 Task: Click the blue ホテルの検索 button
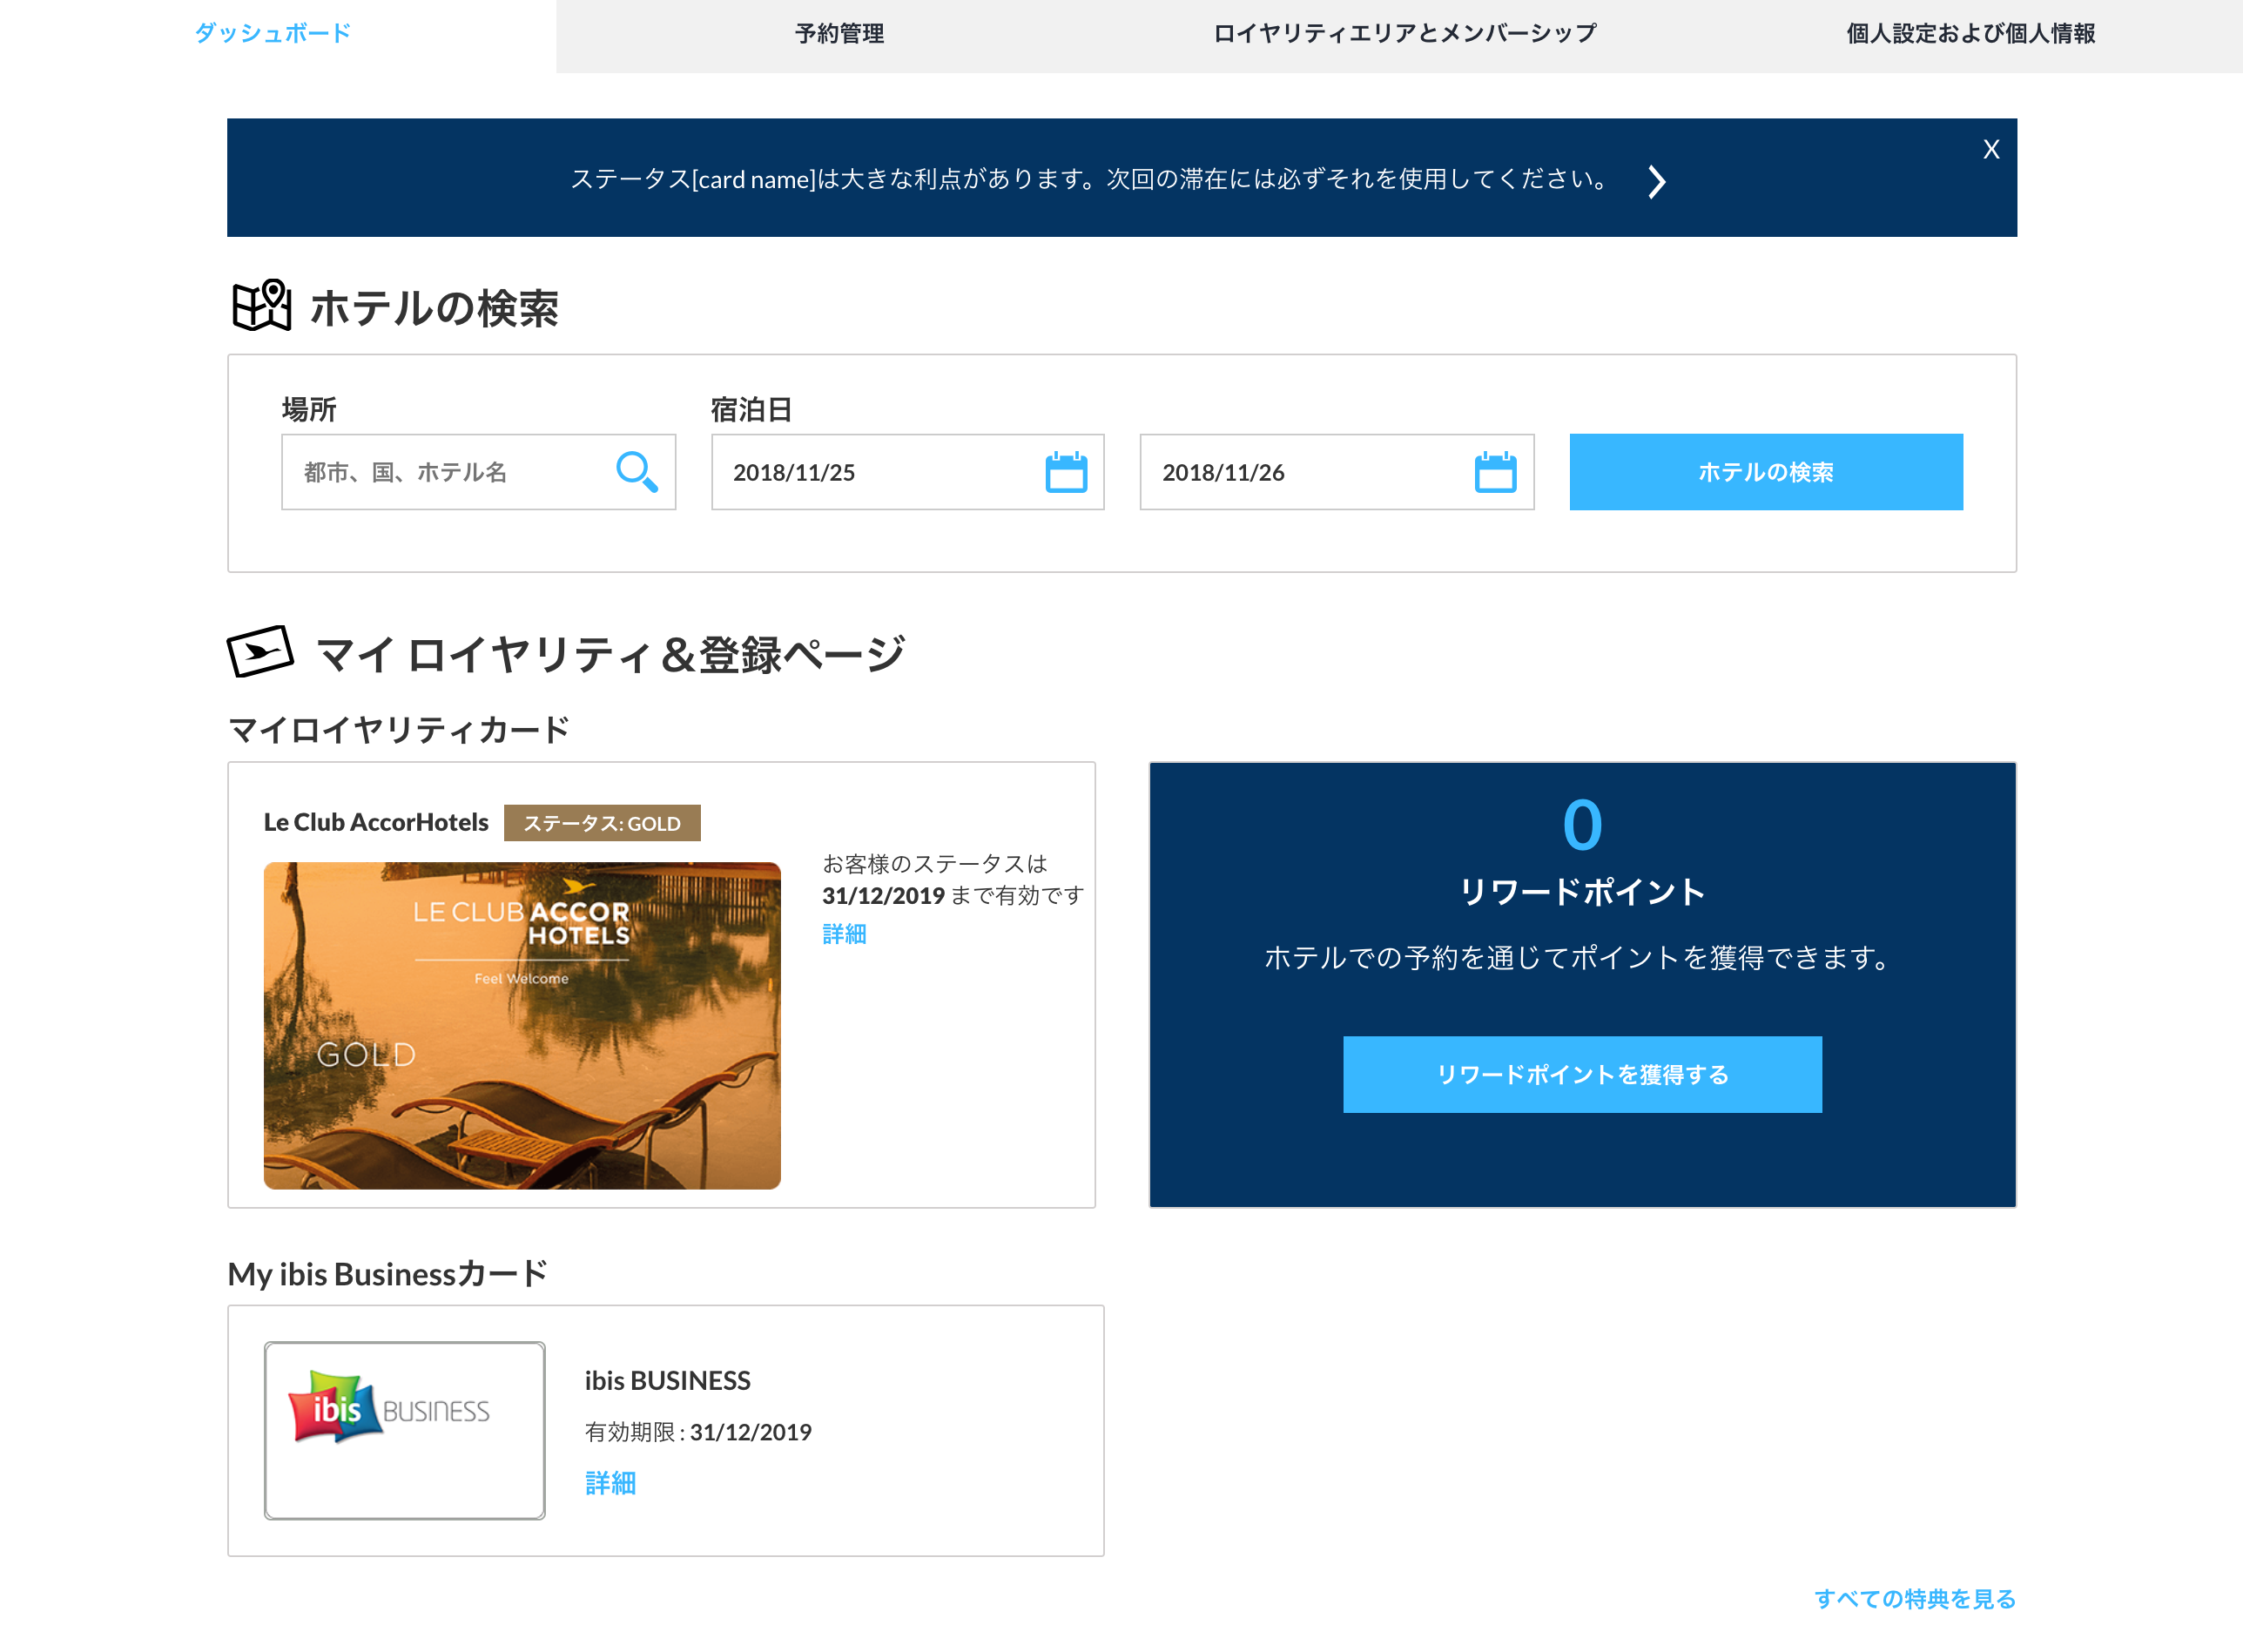(x=1766, y=472)
